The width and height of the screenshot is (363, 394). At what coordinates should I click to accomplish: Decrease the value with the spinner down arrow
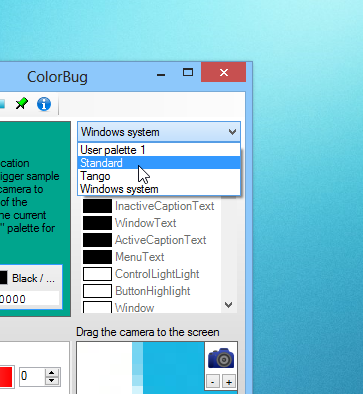pos(52,381)
